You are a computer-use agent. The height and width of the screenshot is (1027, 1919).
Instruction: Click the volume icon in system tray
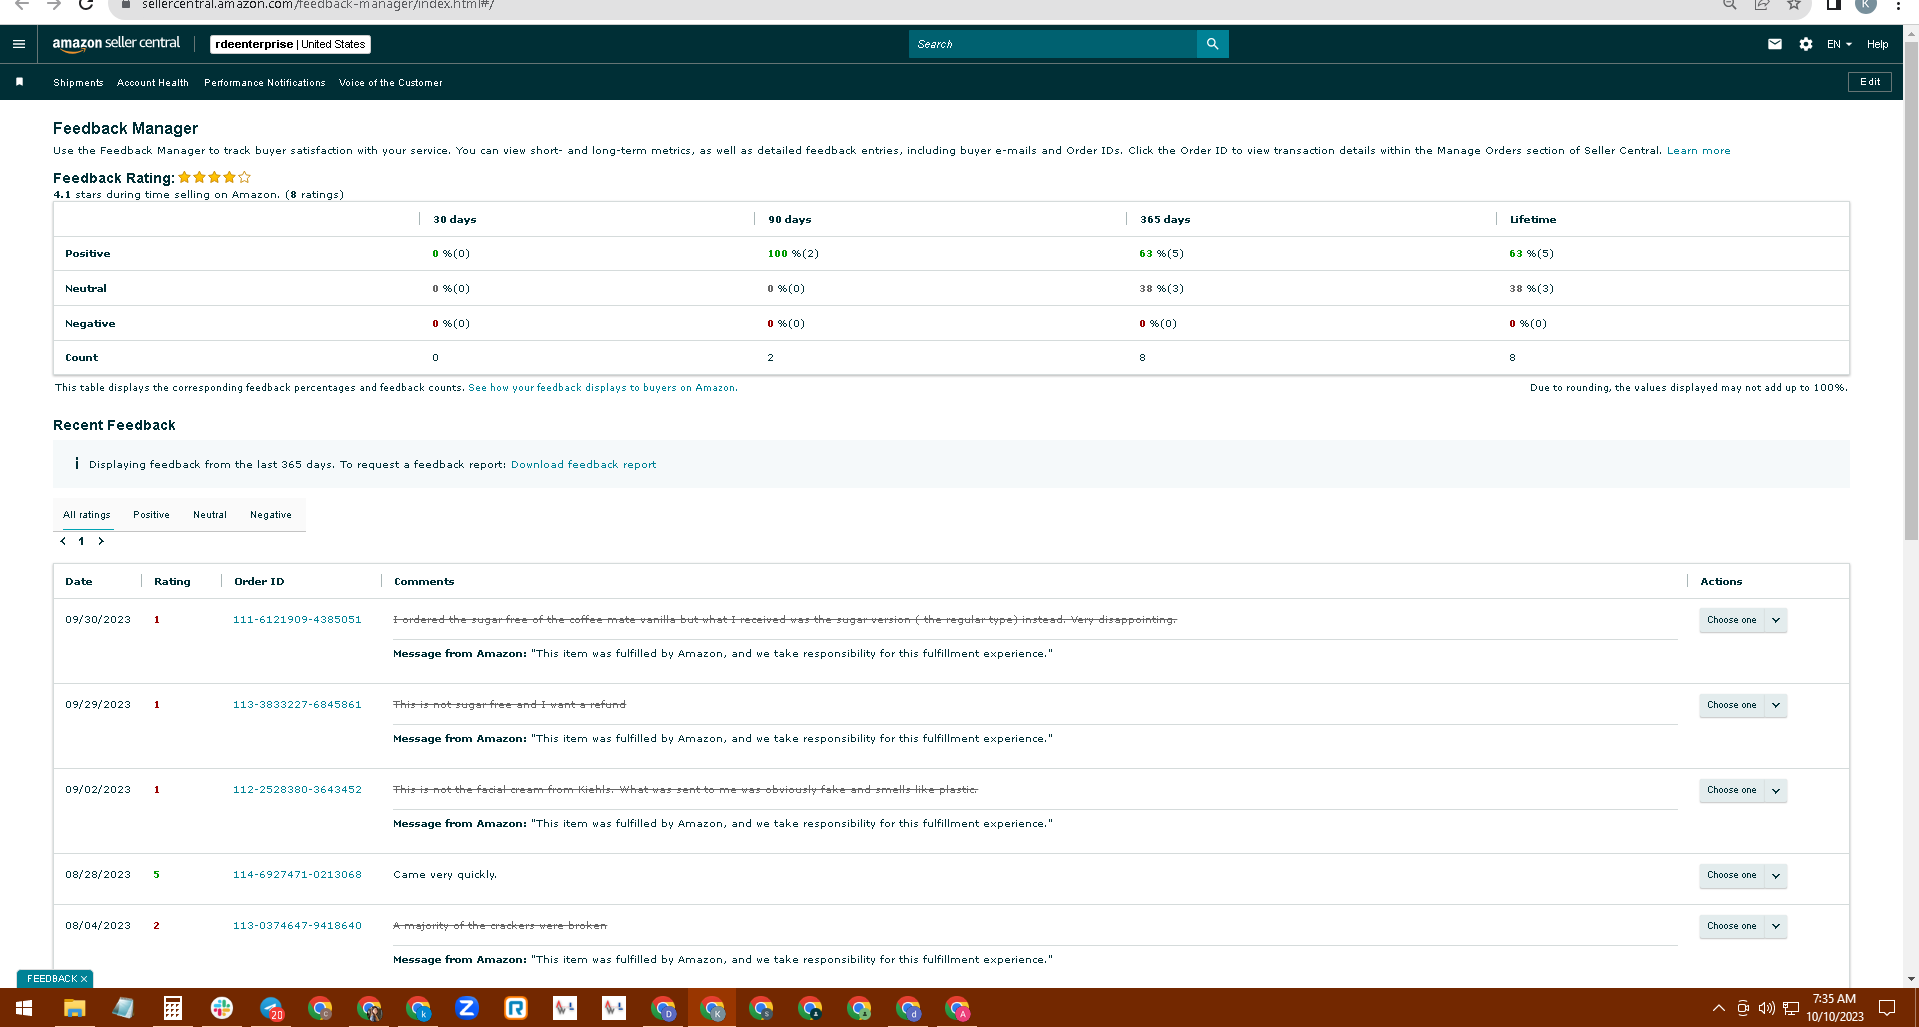1767,1008
